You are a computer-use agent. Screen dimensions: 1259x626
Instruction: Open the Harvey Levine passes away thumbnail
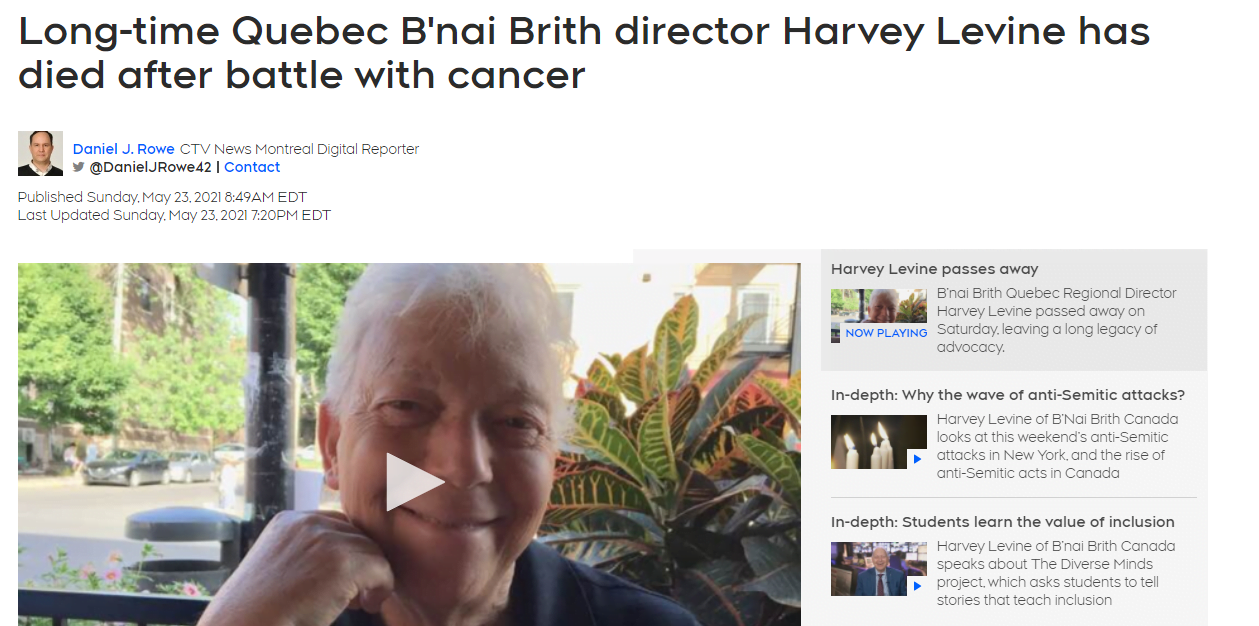(x=879, y=316)
